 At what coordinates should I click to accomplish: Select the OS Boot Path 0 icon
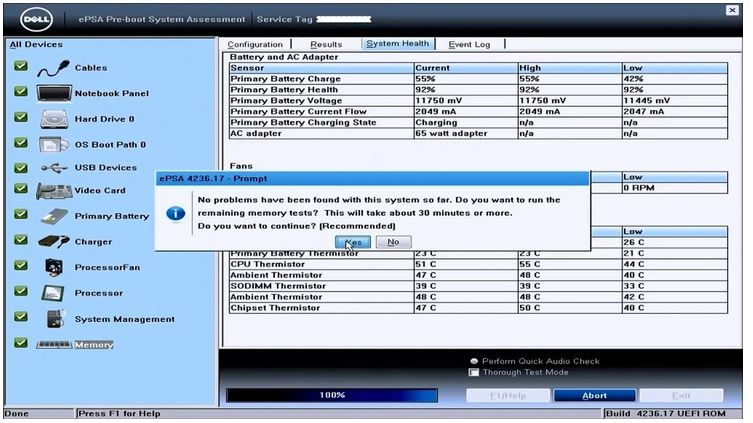(54, 145)
